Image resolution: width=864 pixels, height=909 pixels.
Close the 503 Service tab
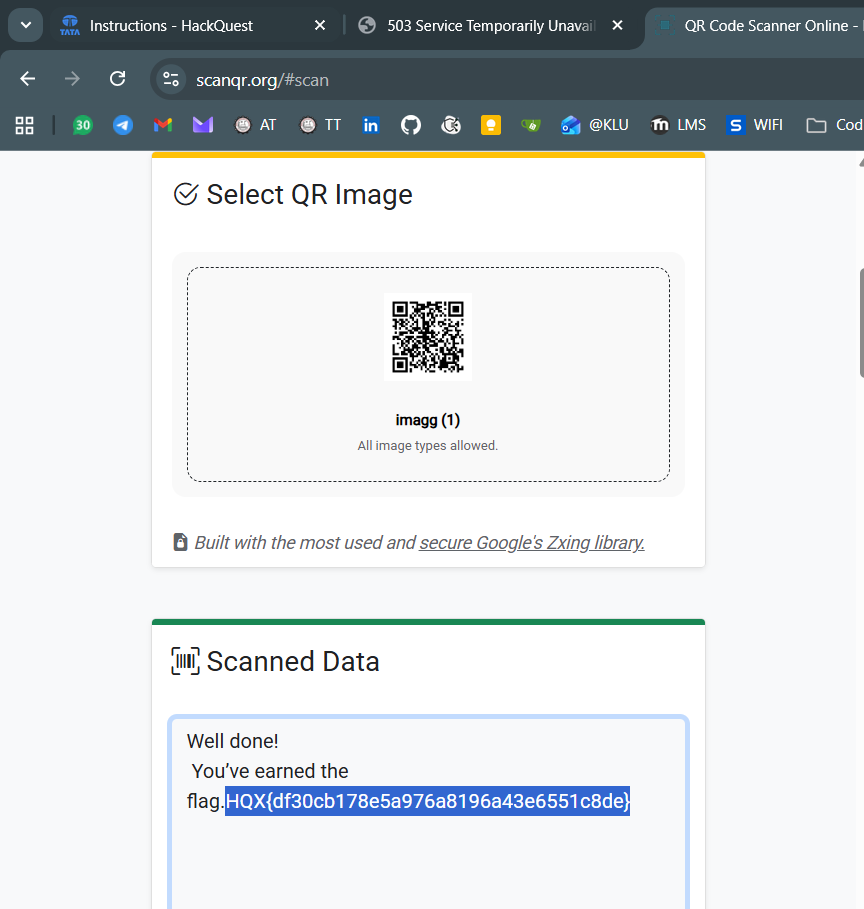(x=617, y=26)
